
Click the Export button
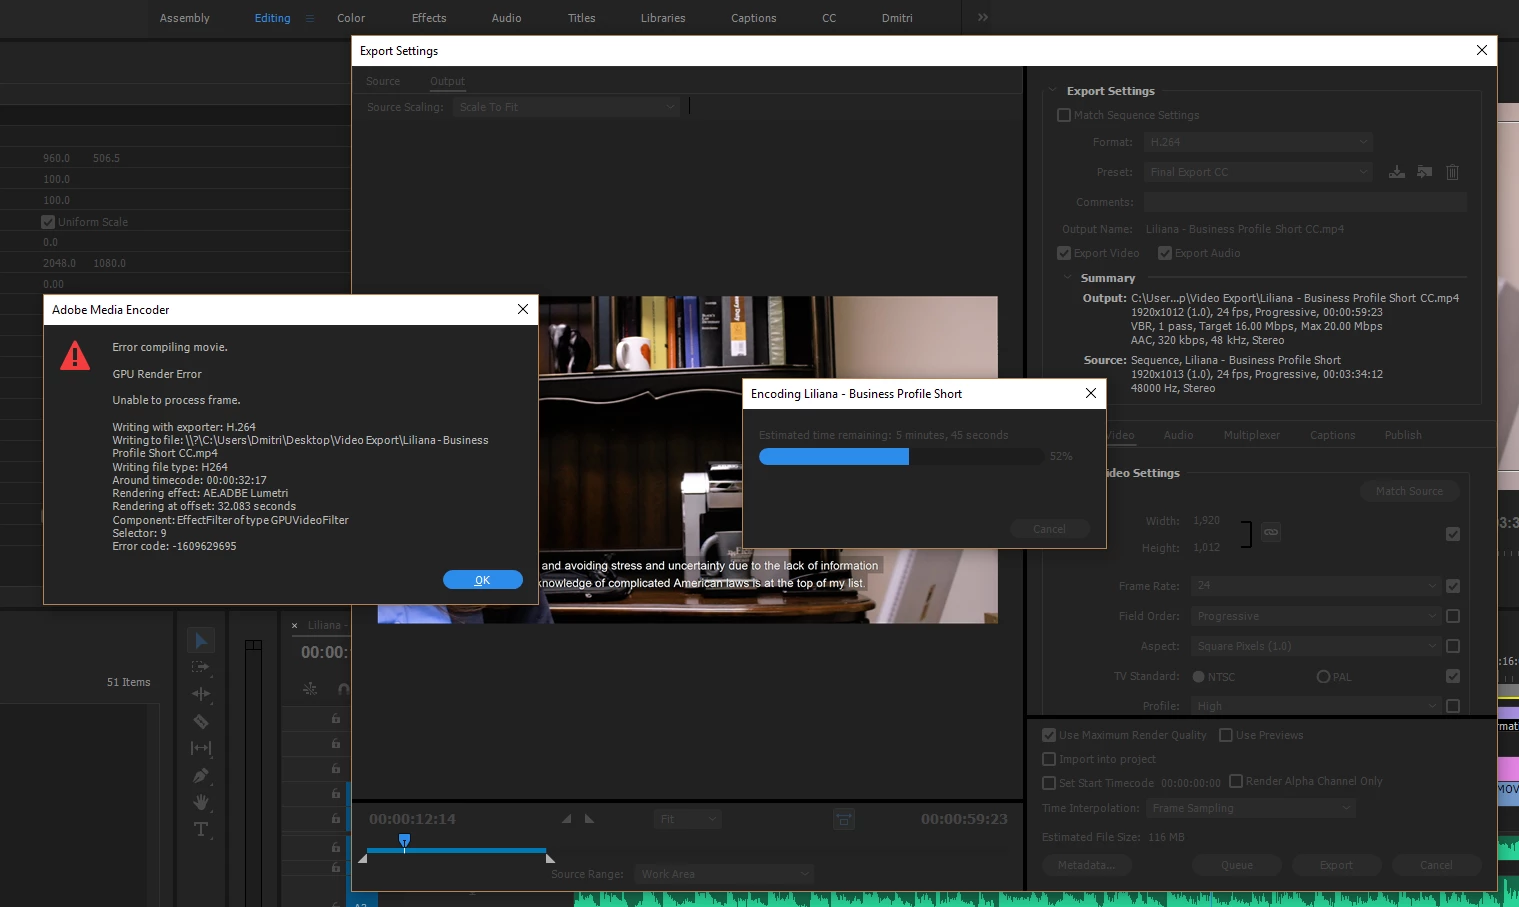coord(1336,865)
